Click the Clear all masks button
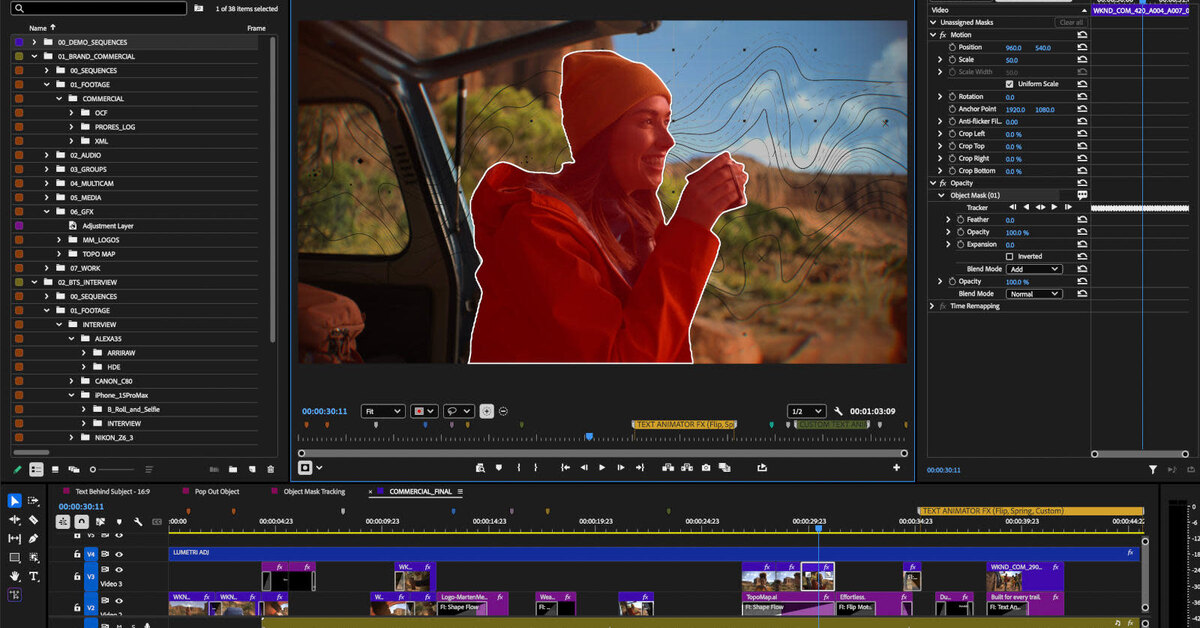Screen dimensions: 1200x628 1070,22
